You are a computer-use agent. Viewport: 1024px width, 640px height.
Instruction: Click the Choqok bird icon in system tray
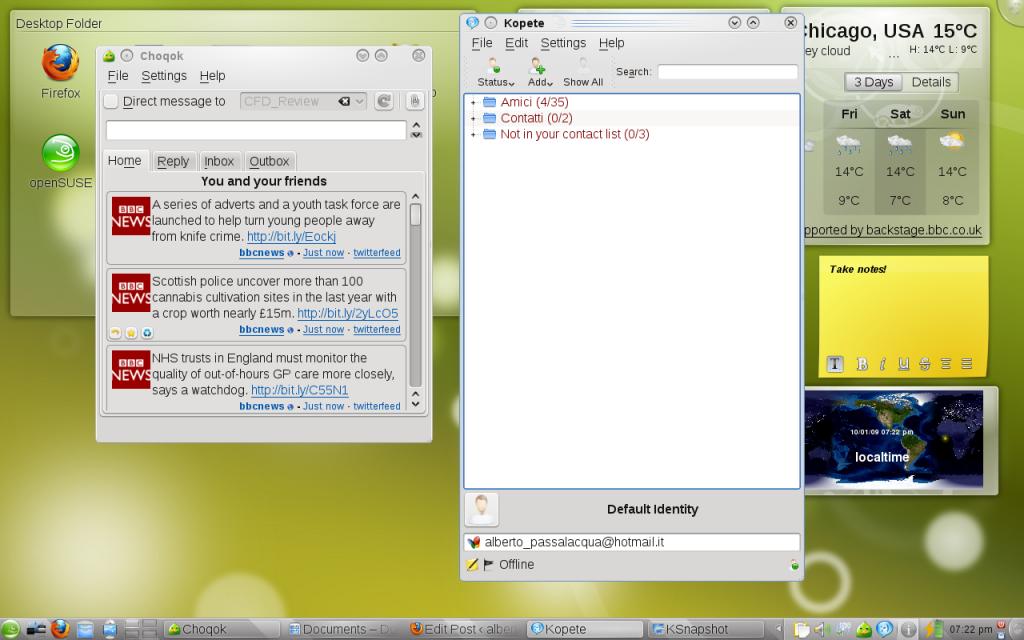(x=864, y=630)
